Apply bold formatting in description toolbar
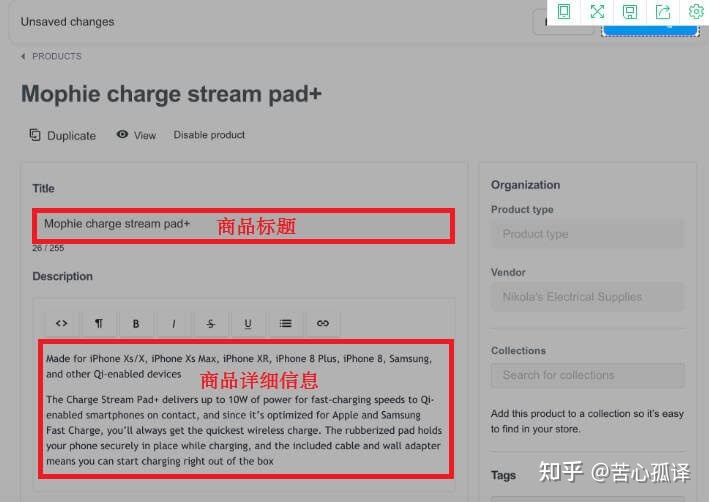The height and width of the screenshot is (502, 709). [x=136, y=323]
